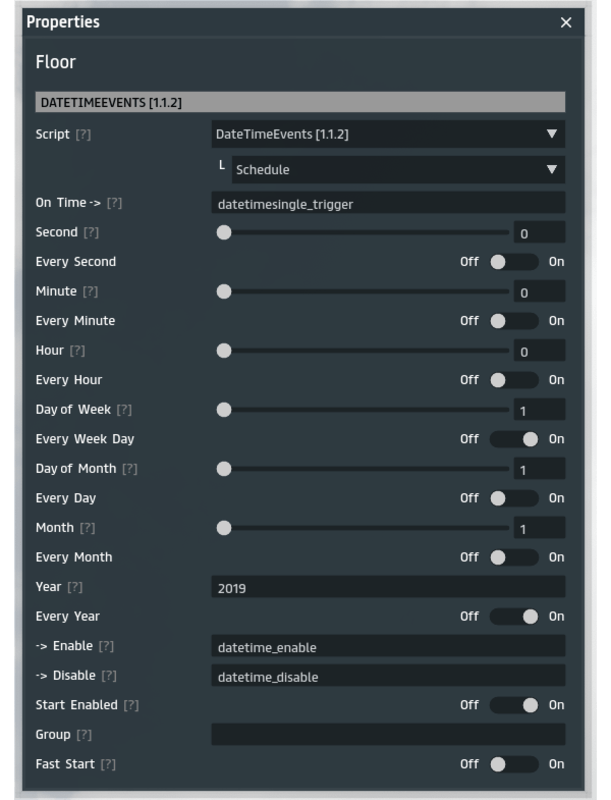This screenshot has height=800, width=611.
Task: Click the Hour slider handle
Action: [224, 351]
